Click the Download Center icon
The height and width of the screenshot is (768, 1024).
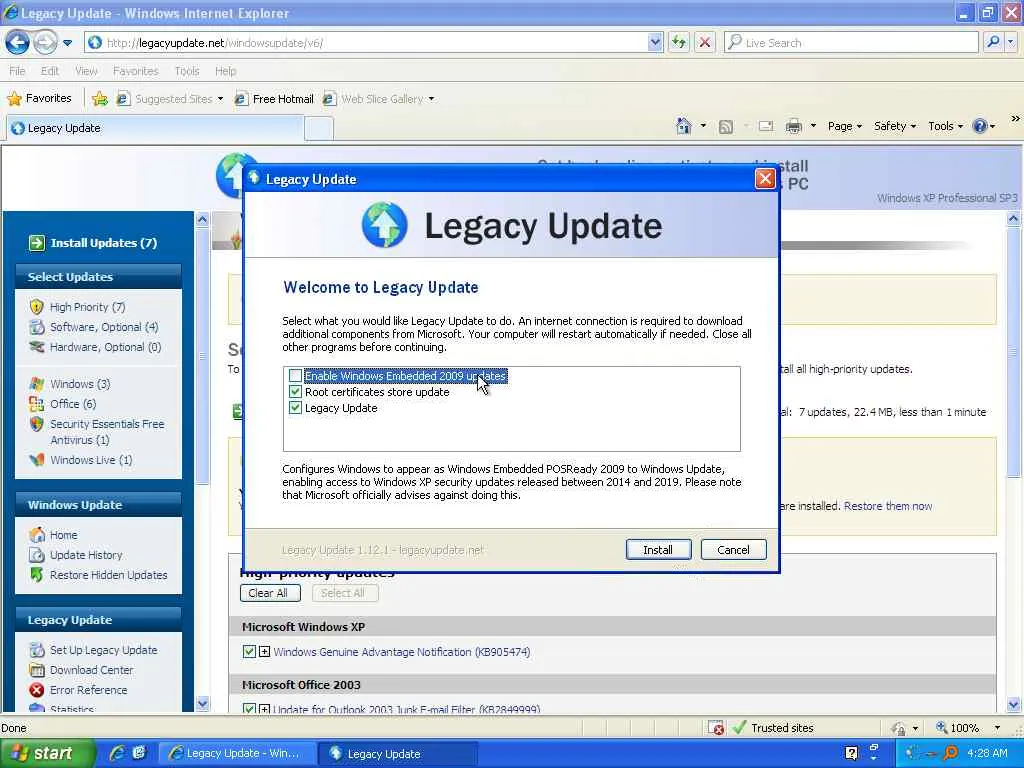click(37, 669)
